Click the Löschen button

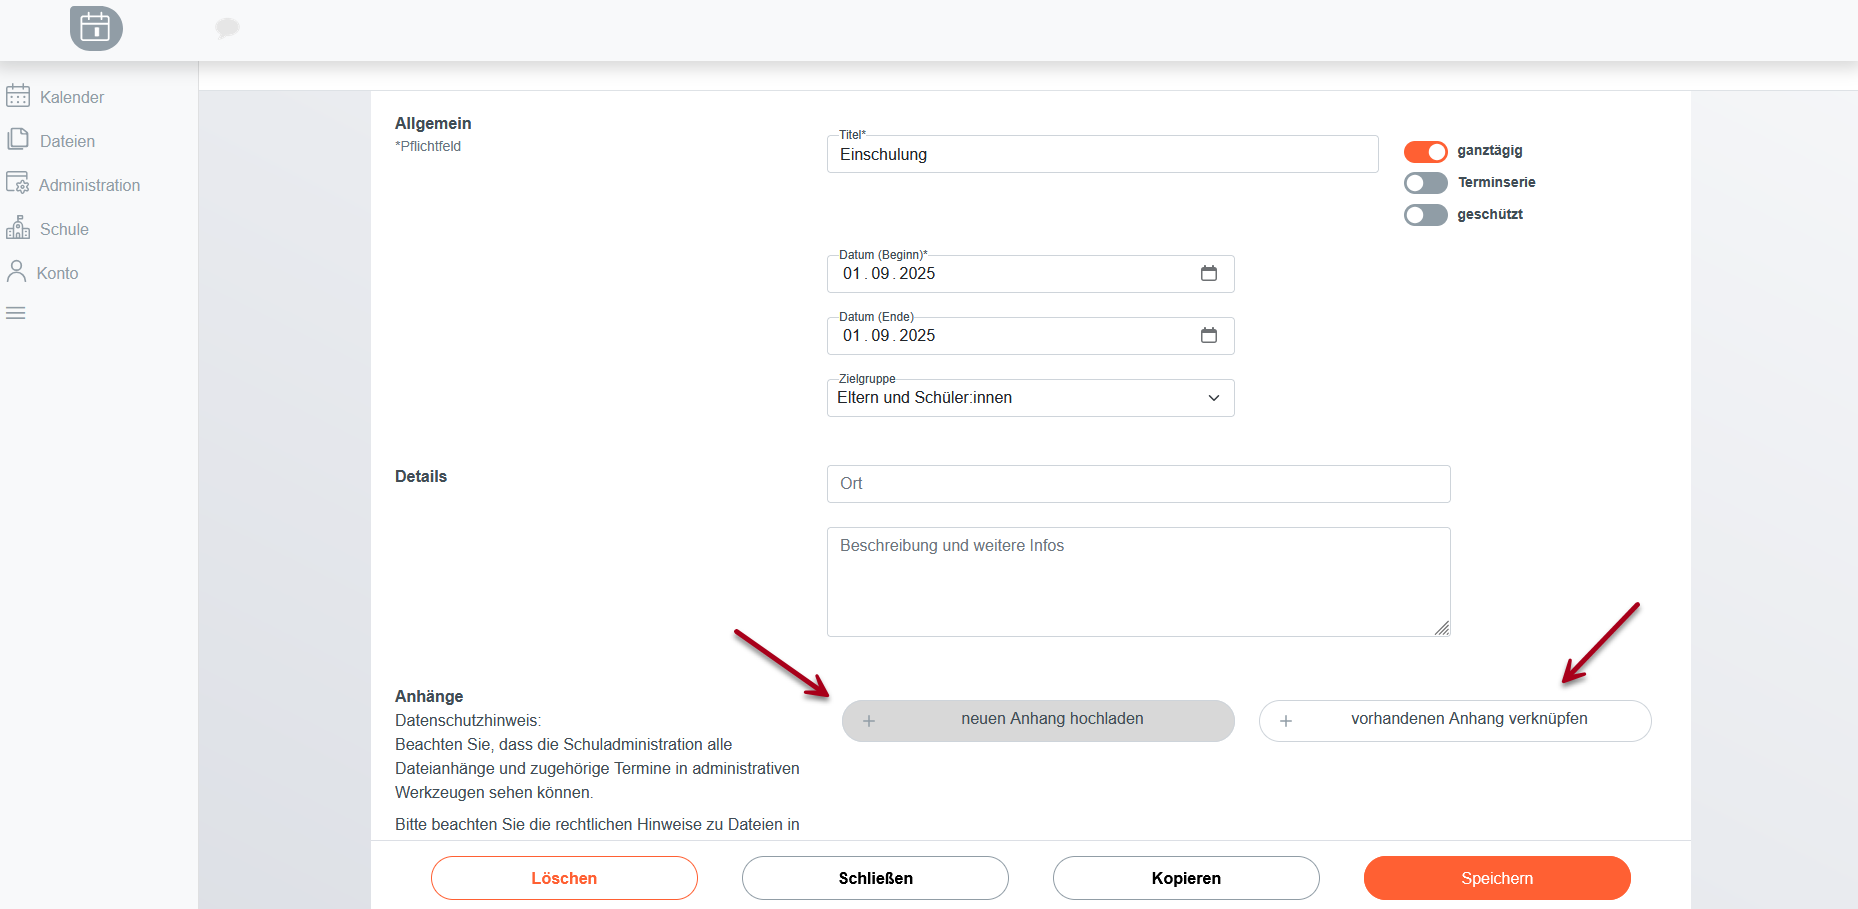564,878
